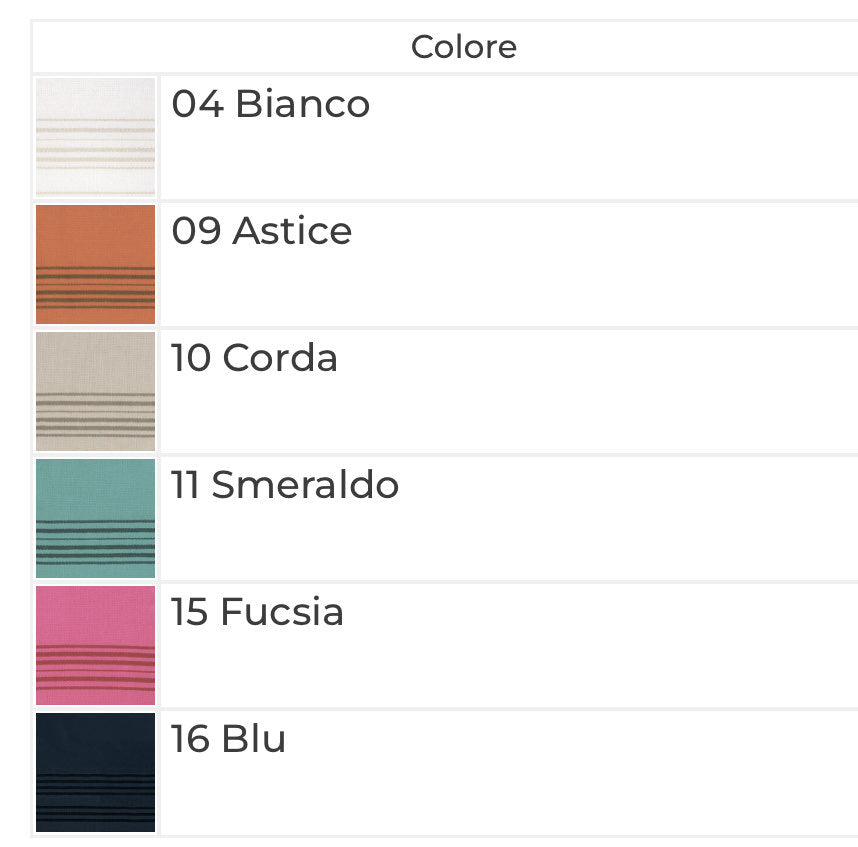Select the "10 Corda" text label
This screenshot has width=858, height=847.
(255, 358)
